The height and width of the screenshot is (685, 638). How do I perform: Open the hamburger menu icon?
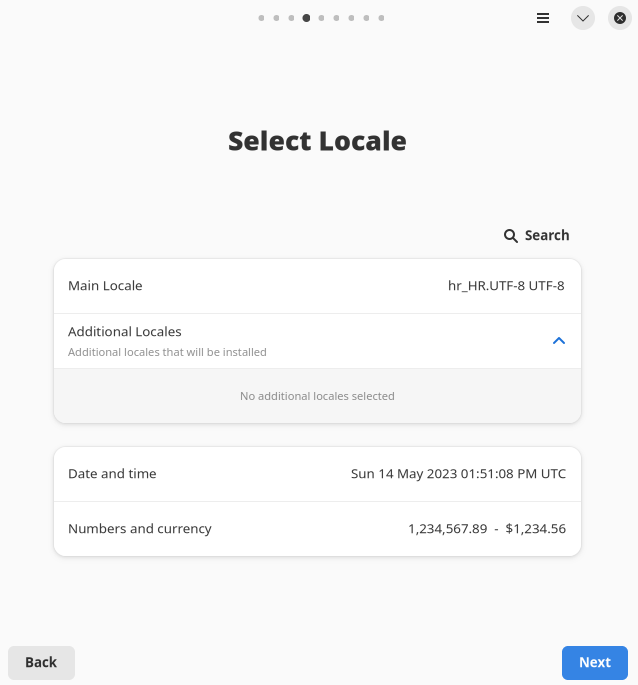[543, 18]
